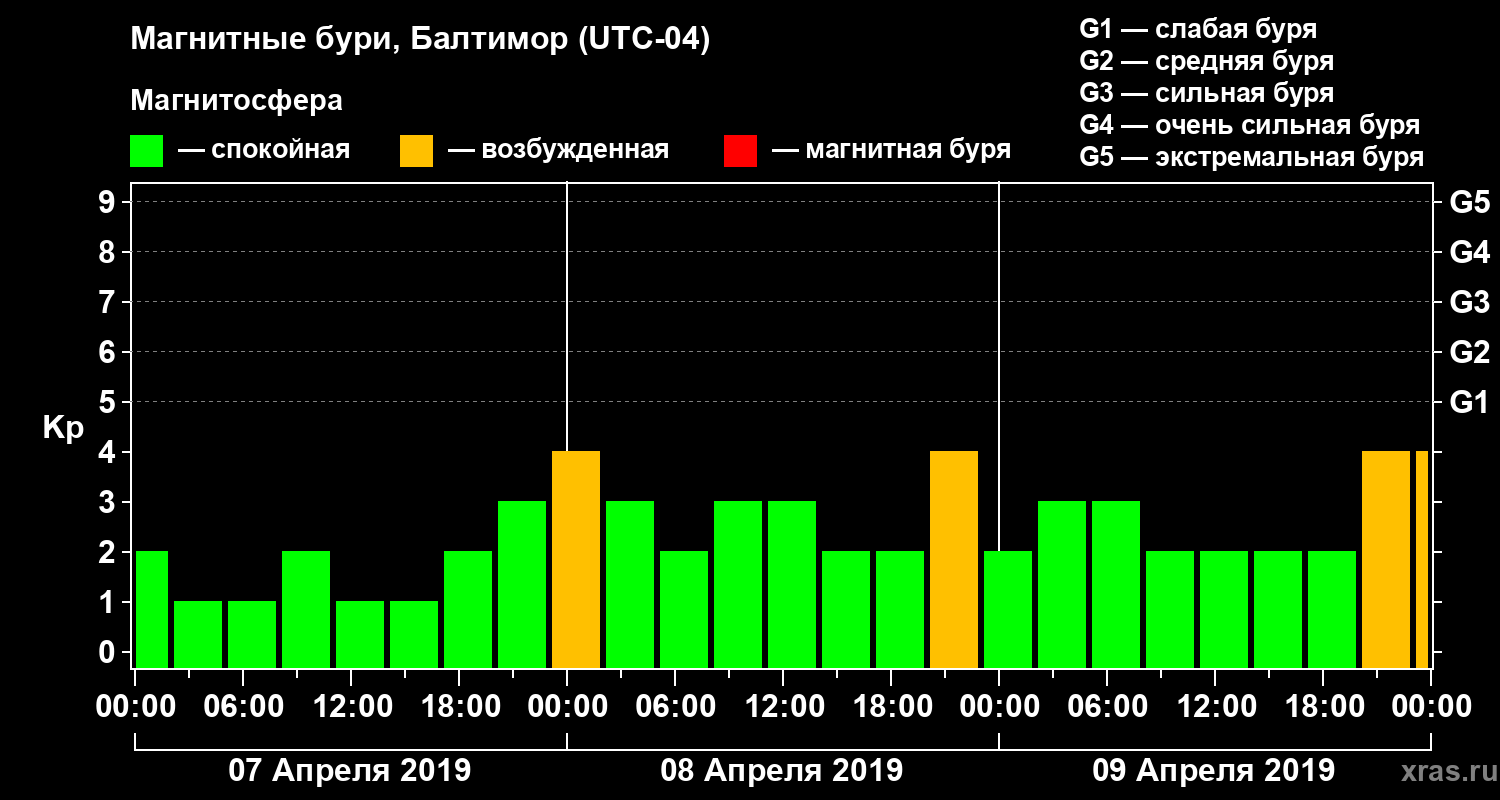Click right-axis 'G4' label at Kp 8 level
1500x800 pixels.
tap(1469, 252)
